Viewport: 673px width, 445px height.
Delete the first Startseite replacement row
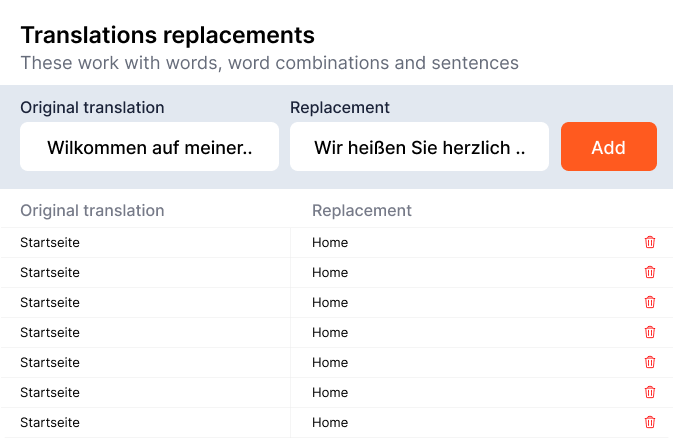650,242
